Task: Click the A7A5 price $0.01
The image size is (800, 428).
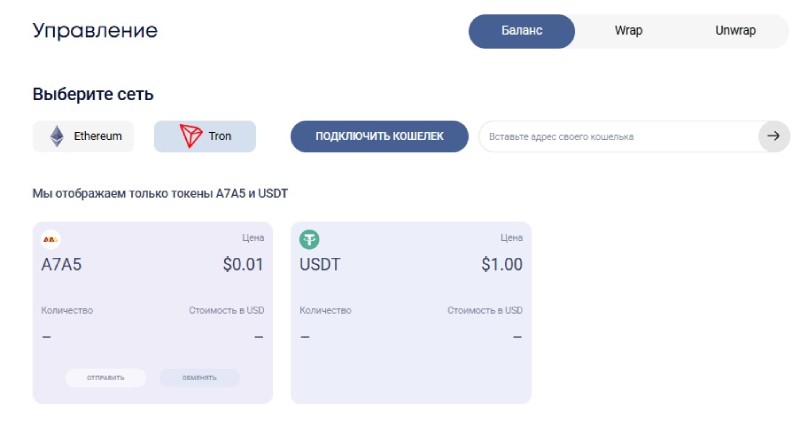Action: [x=243, y=265]
